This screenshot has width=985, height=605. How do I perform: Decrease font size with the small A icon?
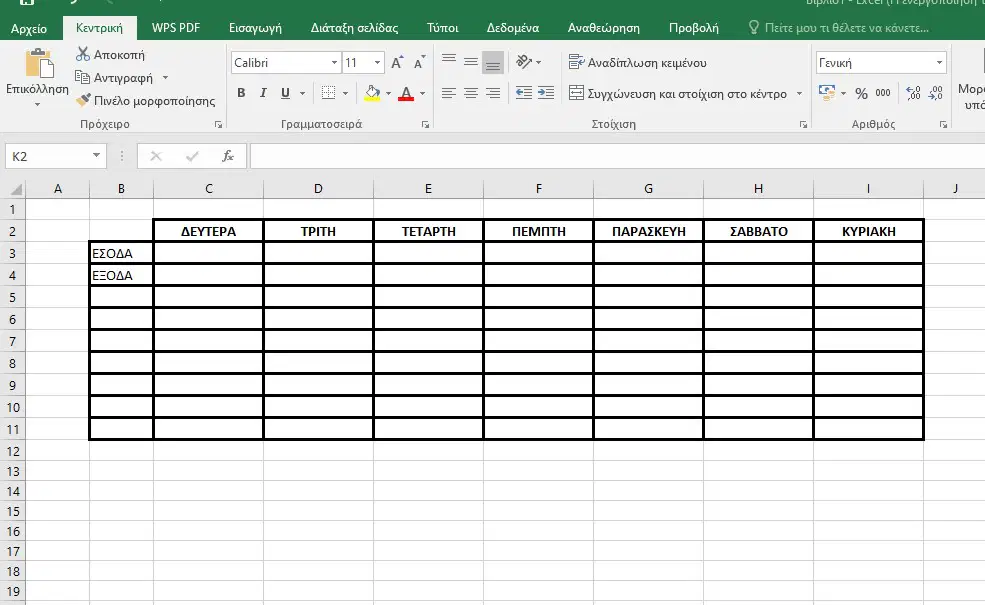click(419, 62)
